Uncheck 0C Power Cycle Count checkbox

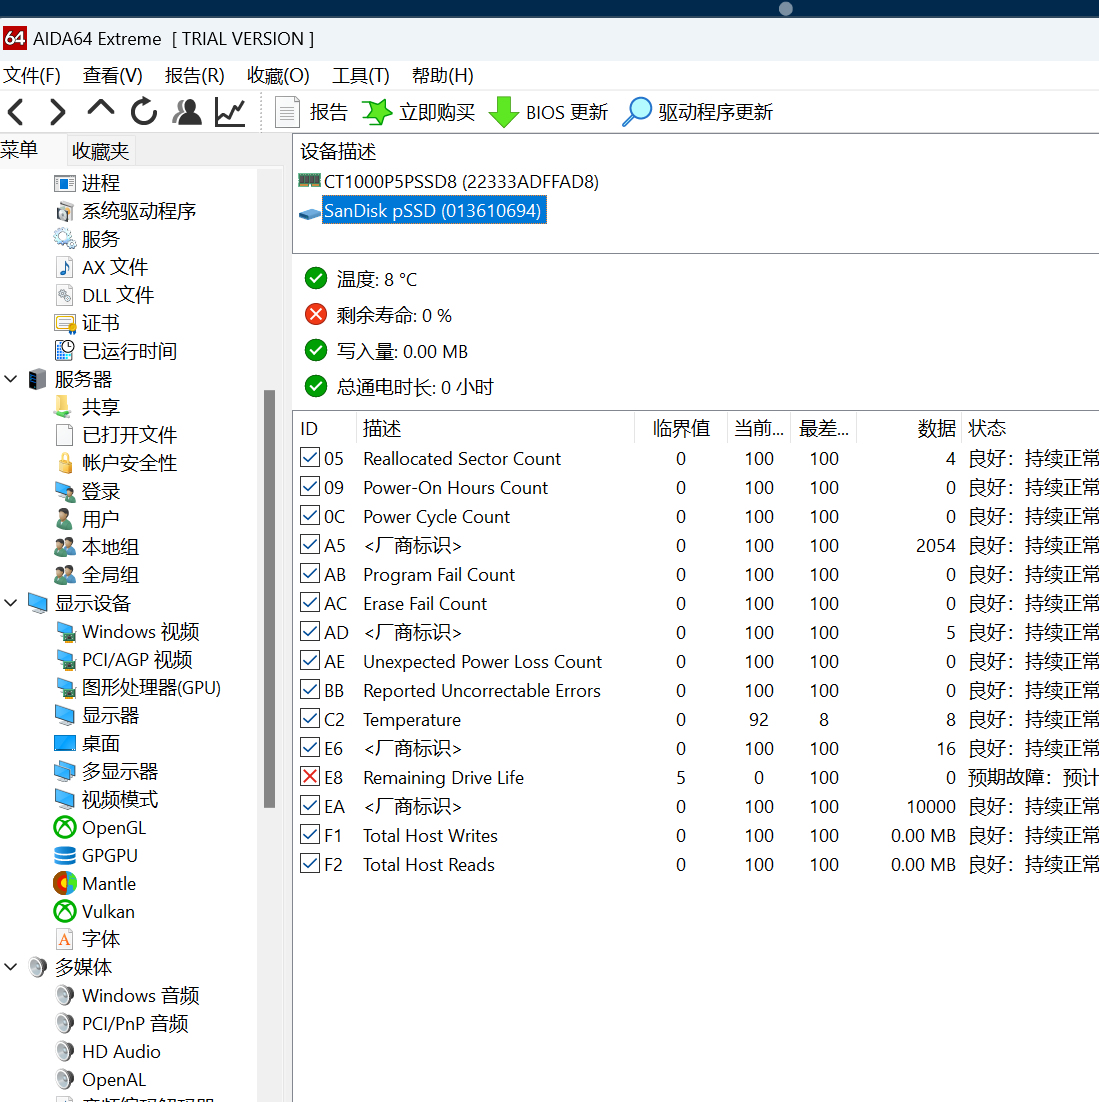coord(310,516)
